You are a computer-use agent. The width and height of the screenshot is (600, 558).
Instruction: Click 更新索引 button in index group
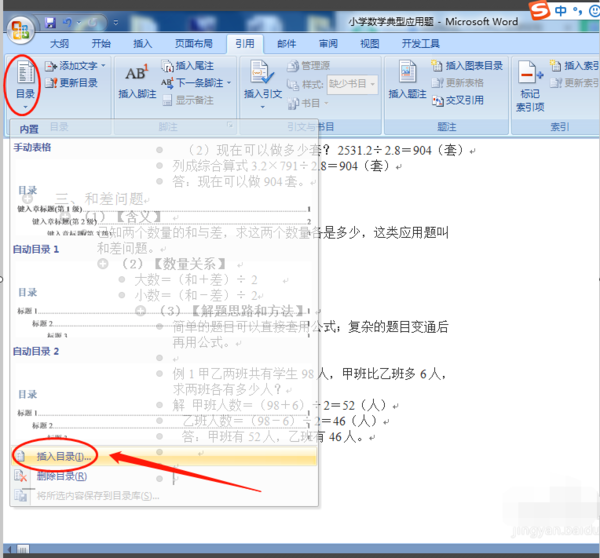[x=574, y=83]
